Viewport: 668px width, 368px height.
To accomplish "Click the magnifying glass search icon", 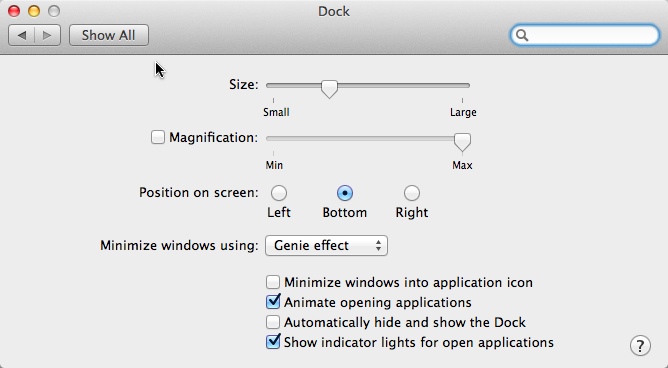I will (522, 35).
